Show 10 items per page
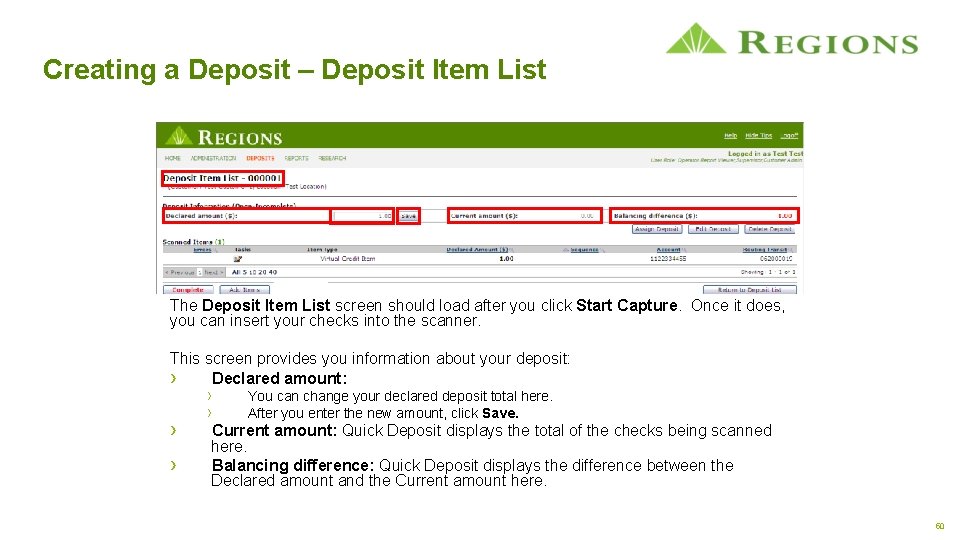The width and height of the screenshot is (960, 540). (x=252, y=272)
